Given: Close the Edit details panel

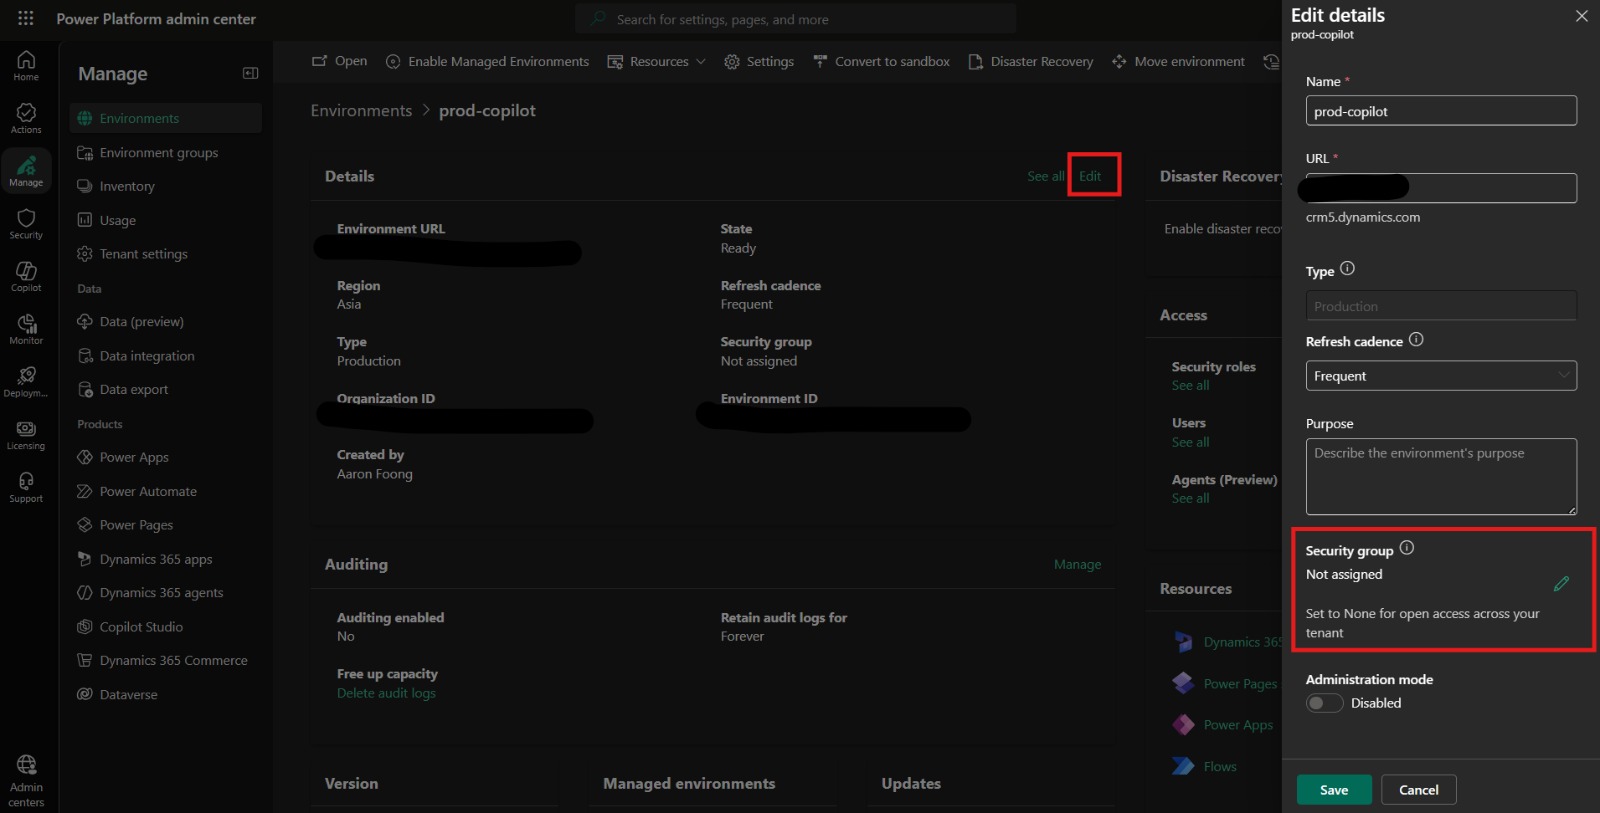Looking at the screenshot, I should (x=1581, y=16).
